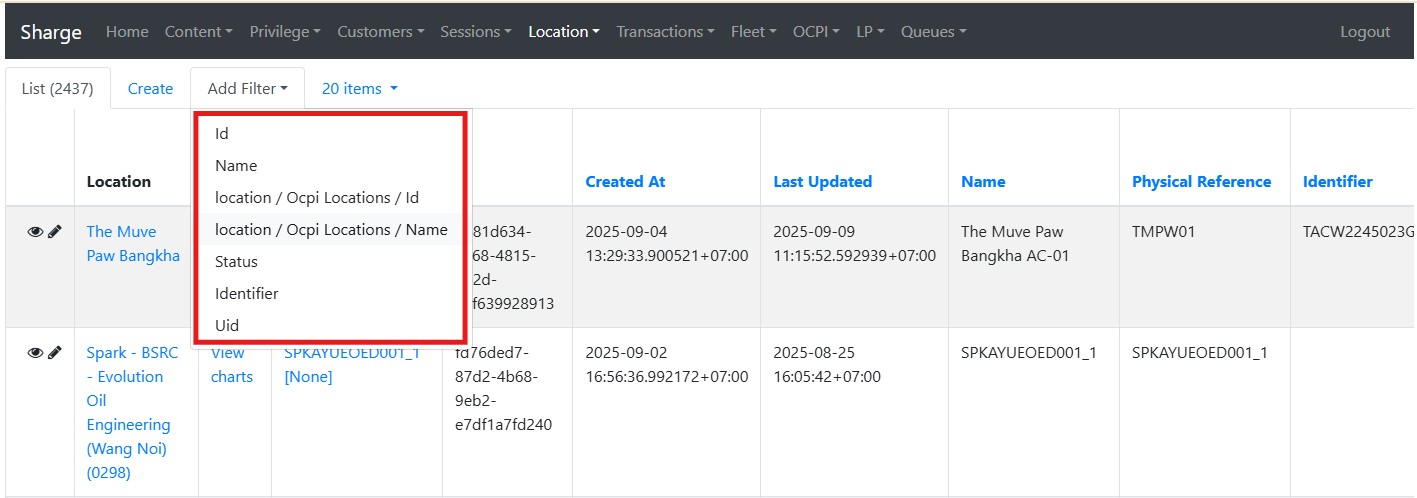Image resolution: width=1417 pixels, height=498 pixels.
Task: Click the pencil edit icon for The Muve Paw Bangkha
Action: click(55, 232)
